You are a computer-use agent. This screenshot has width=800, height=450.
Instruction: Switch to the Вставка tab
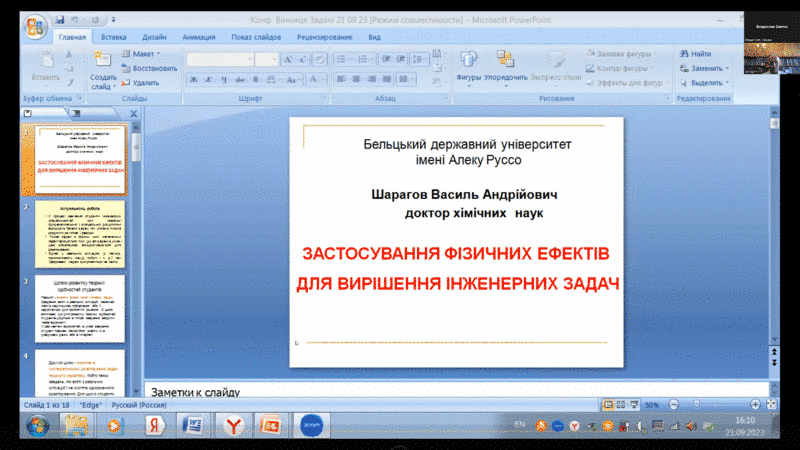113,37
